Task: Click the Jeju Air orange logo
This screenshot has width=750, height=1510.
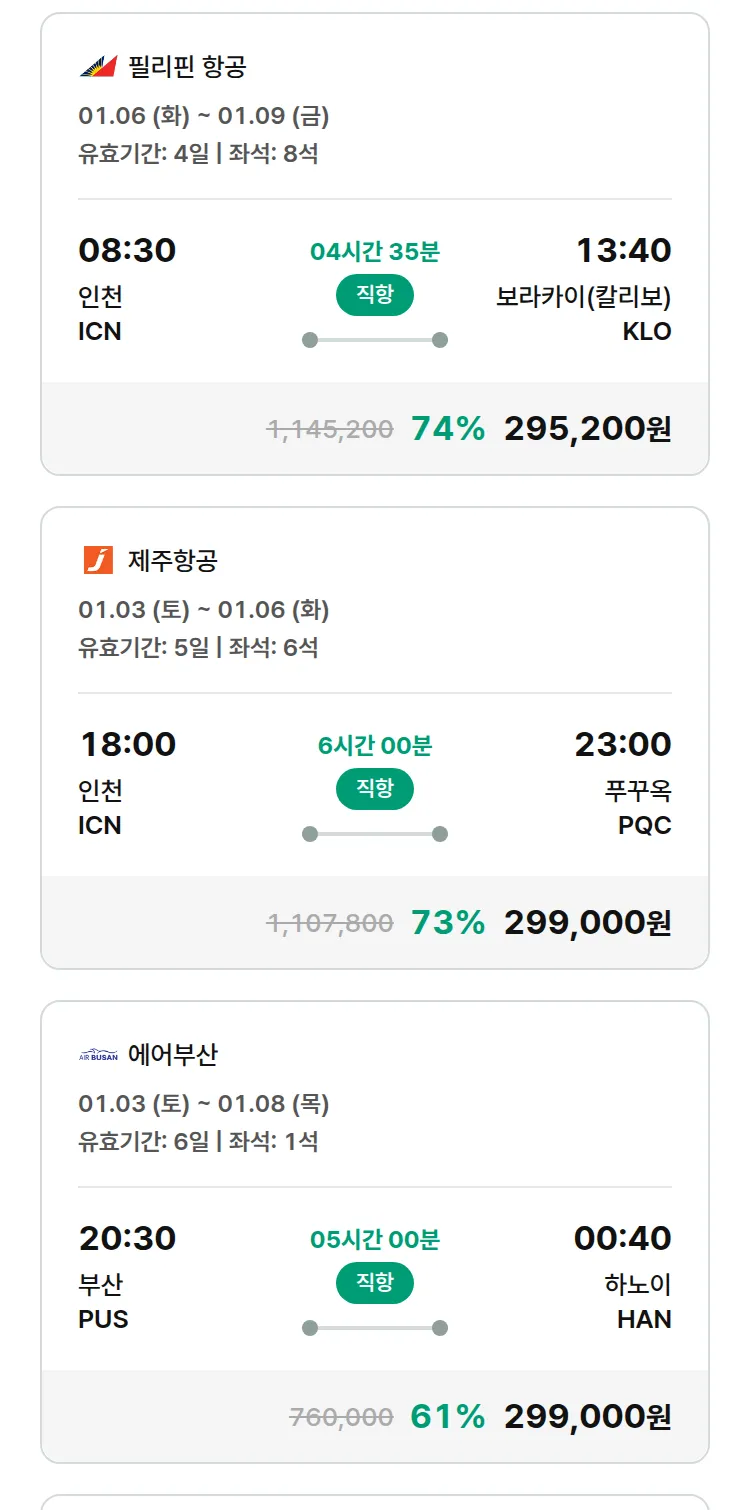Action: [x=98, y=560]
